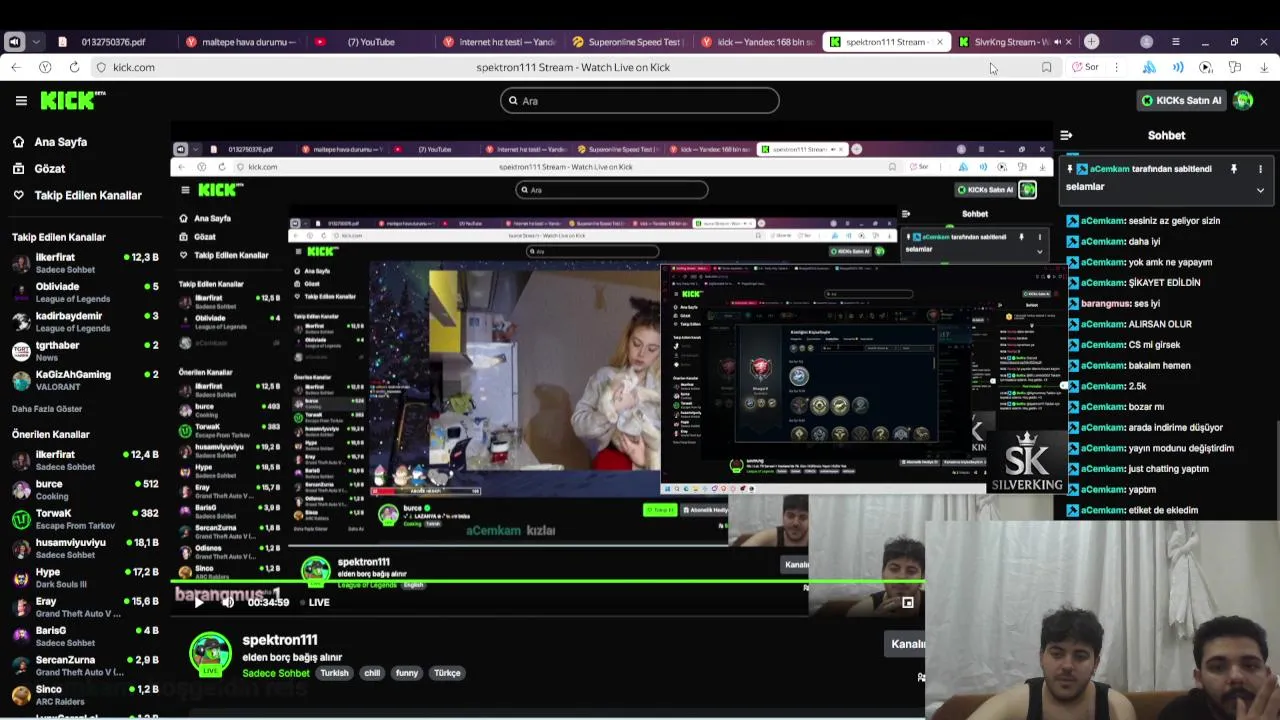Switch to the maltepe hava durumu tab
Screen dimensions: 1280x720
pos(242,42)
